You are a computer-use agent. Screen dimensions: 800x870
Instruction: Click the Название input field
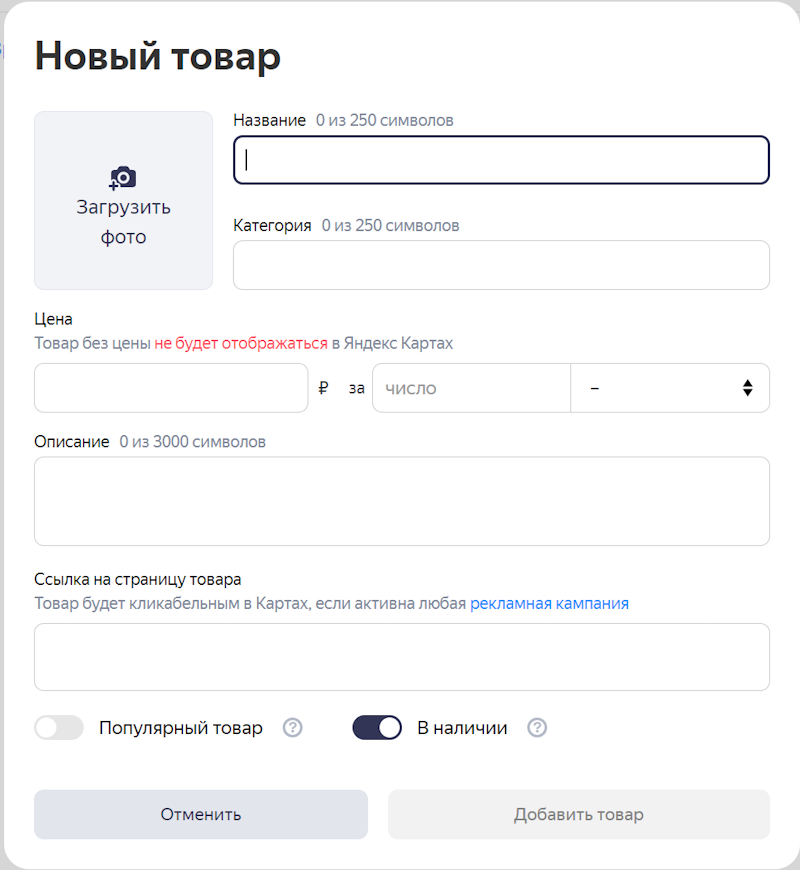pos(500,159)
